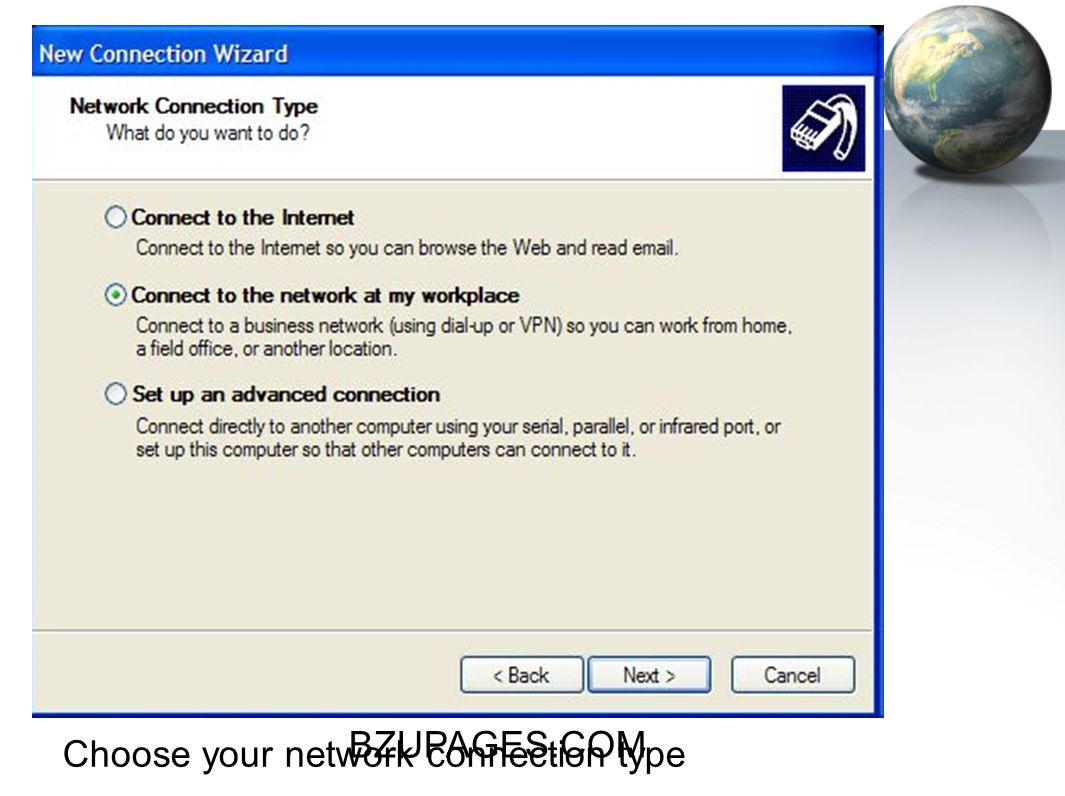
Task: Click the BZUPAGES.COM watermark text
Action: tap(497, 744)
